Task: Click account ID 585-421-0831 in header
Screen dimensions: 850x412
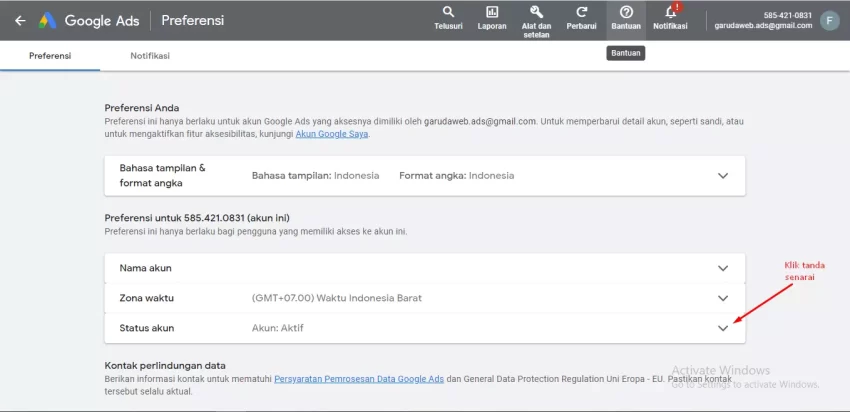Action: pos(788,15)
